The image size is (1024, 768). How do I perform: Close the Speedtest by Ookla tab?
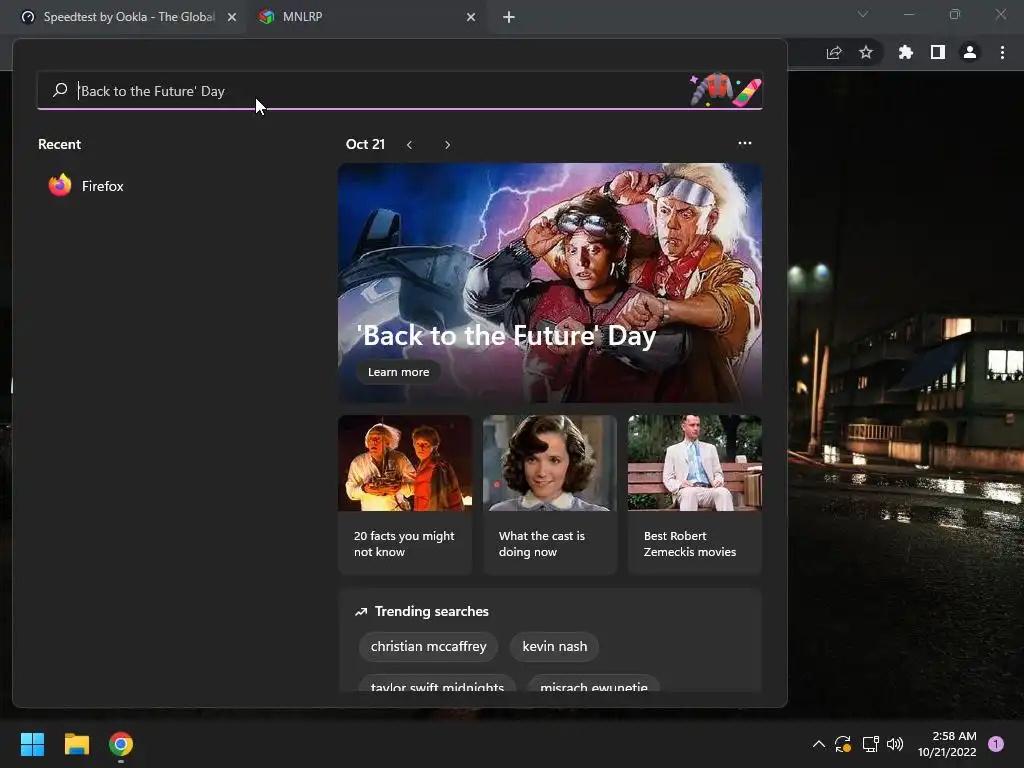tap(232, 17)
